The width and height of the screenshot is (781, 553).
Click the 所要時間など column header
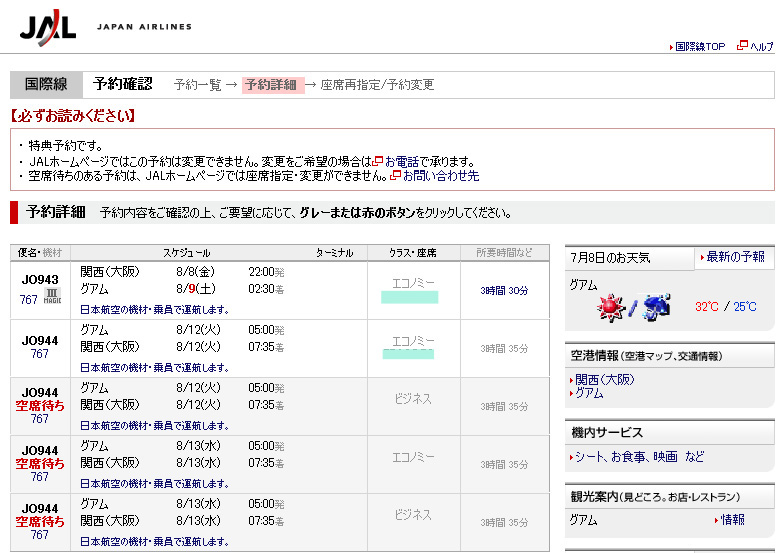click(x=504, y=253)
